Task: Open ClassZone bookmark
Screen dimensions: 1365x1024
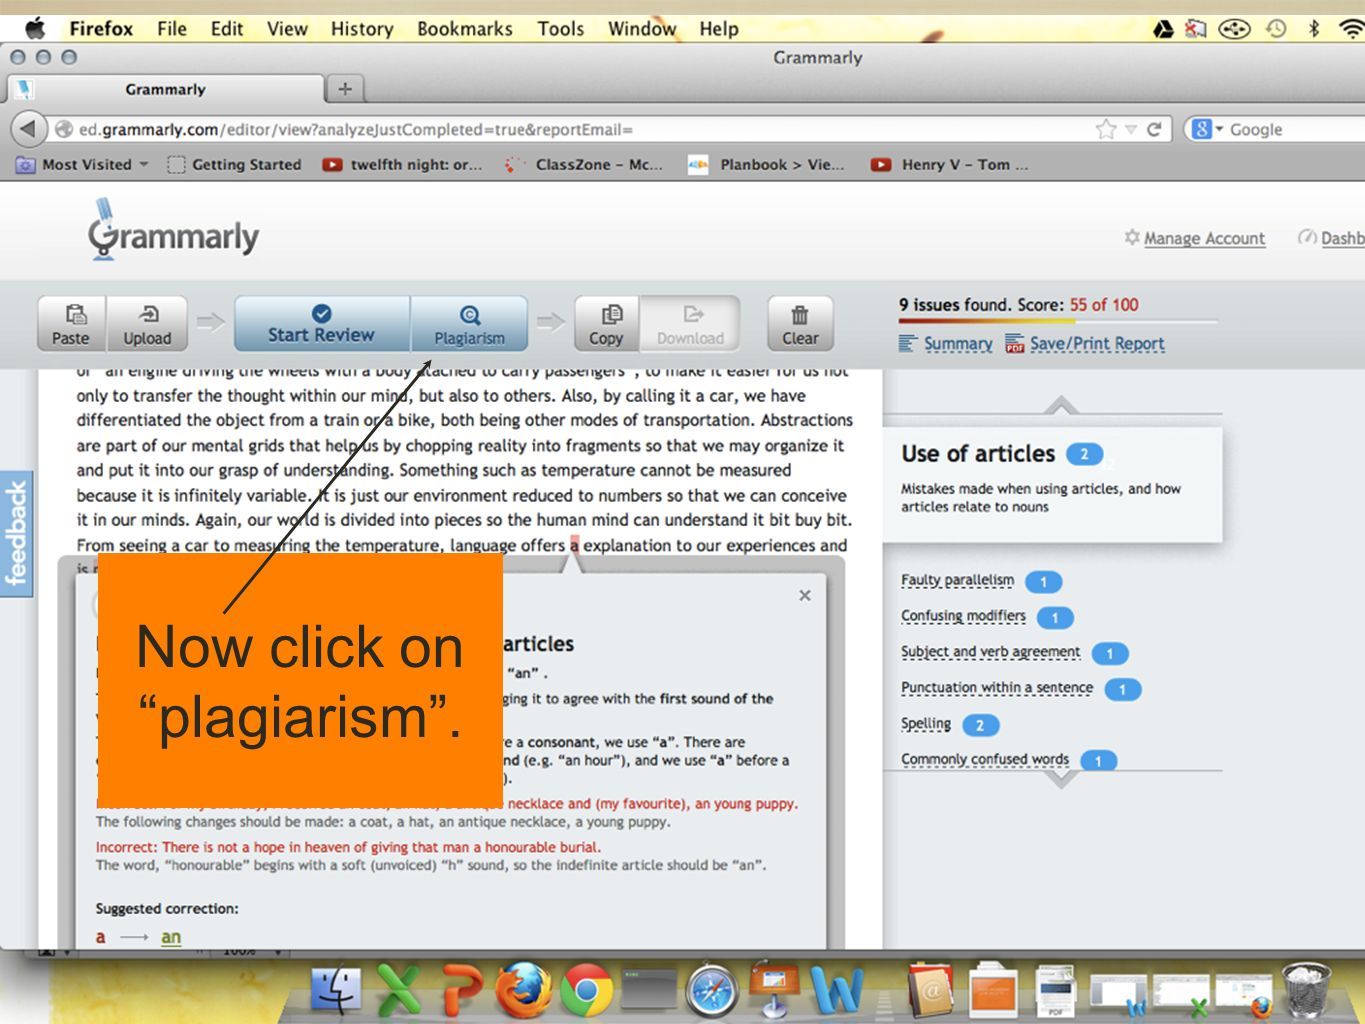Action: tap(584, 164)
